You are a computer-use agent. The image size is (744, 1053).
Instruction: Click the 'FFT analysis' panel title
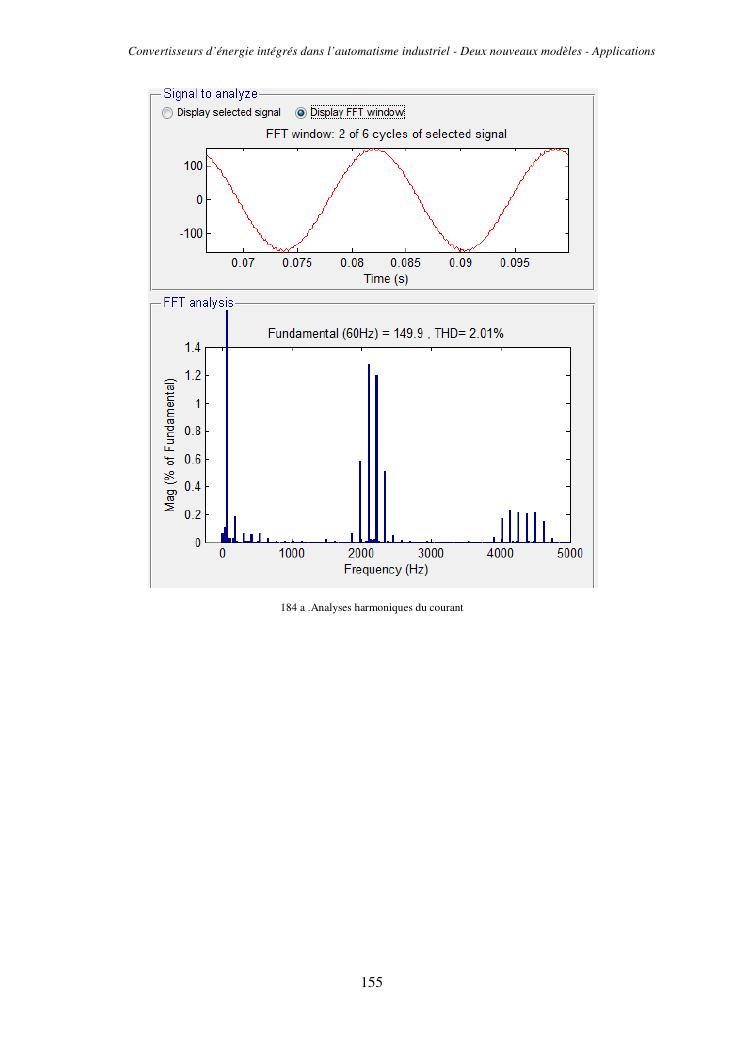pos(198,302)
